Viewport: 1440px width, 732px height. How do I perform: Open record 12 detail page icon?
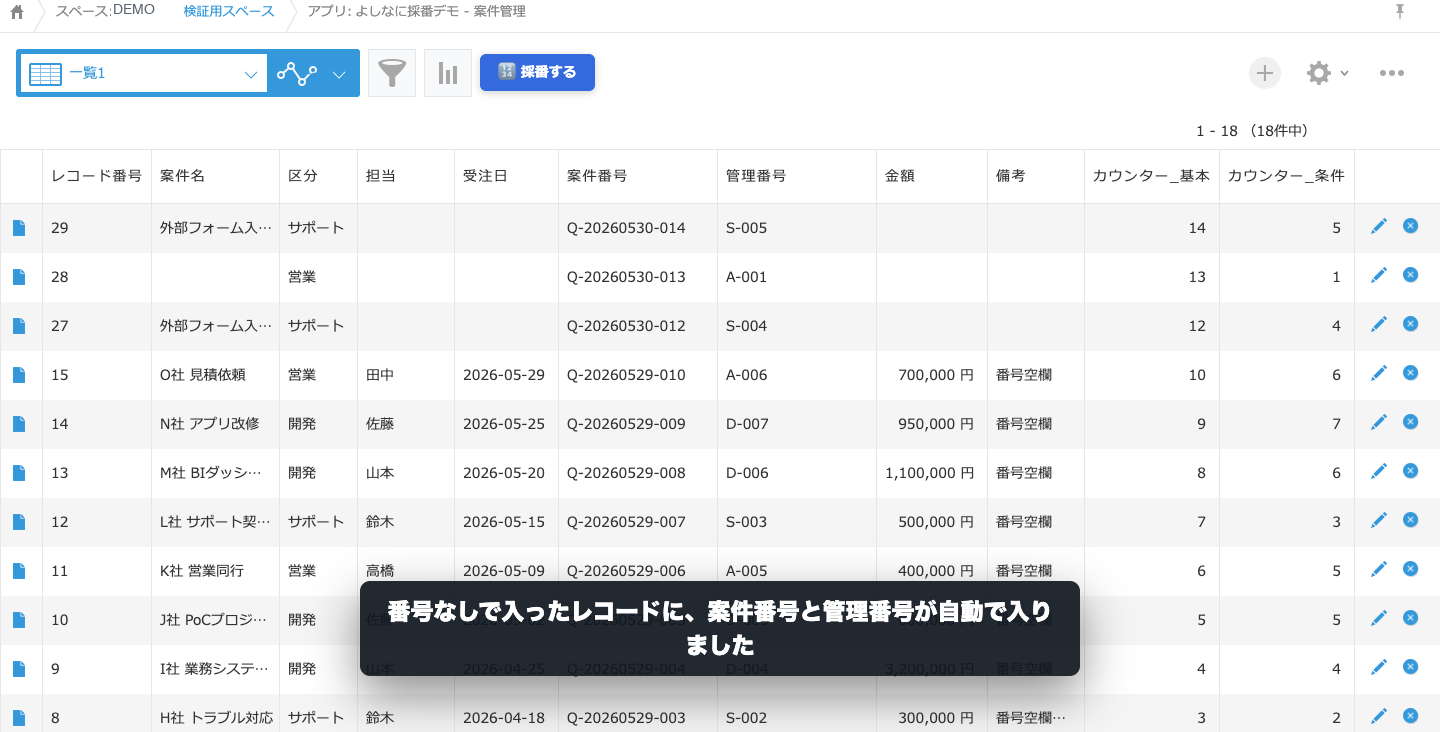[x=19, y=522]
